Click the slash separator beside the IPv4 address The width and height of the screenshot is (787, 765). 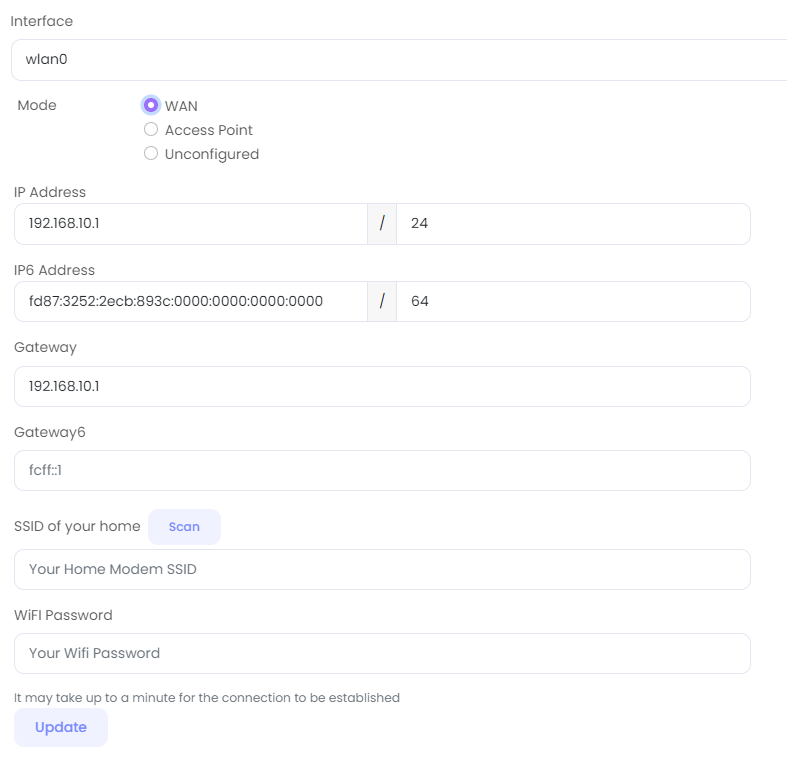tap(382, 224)
